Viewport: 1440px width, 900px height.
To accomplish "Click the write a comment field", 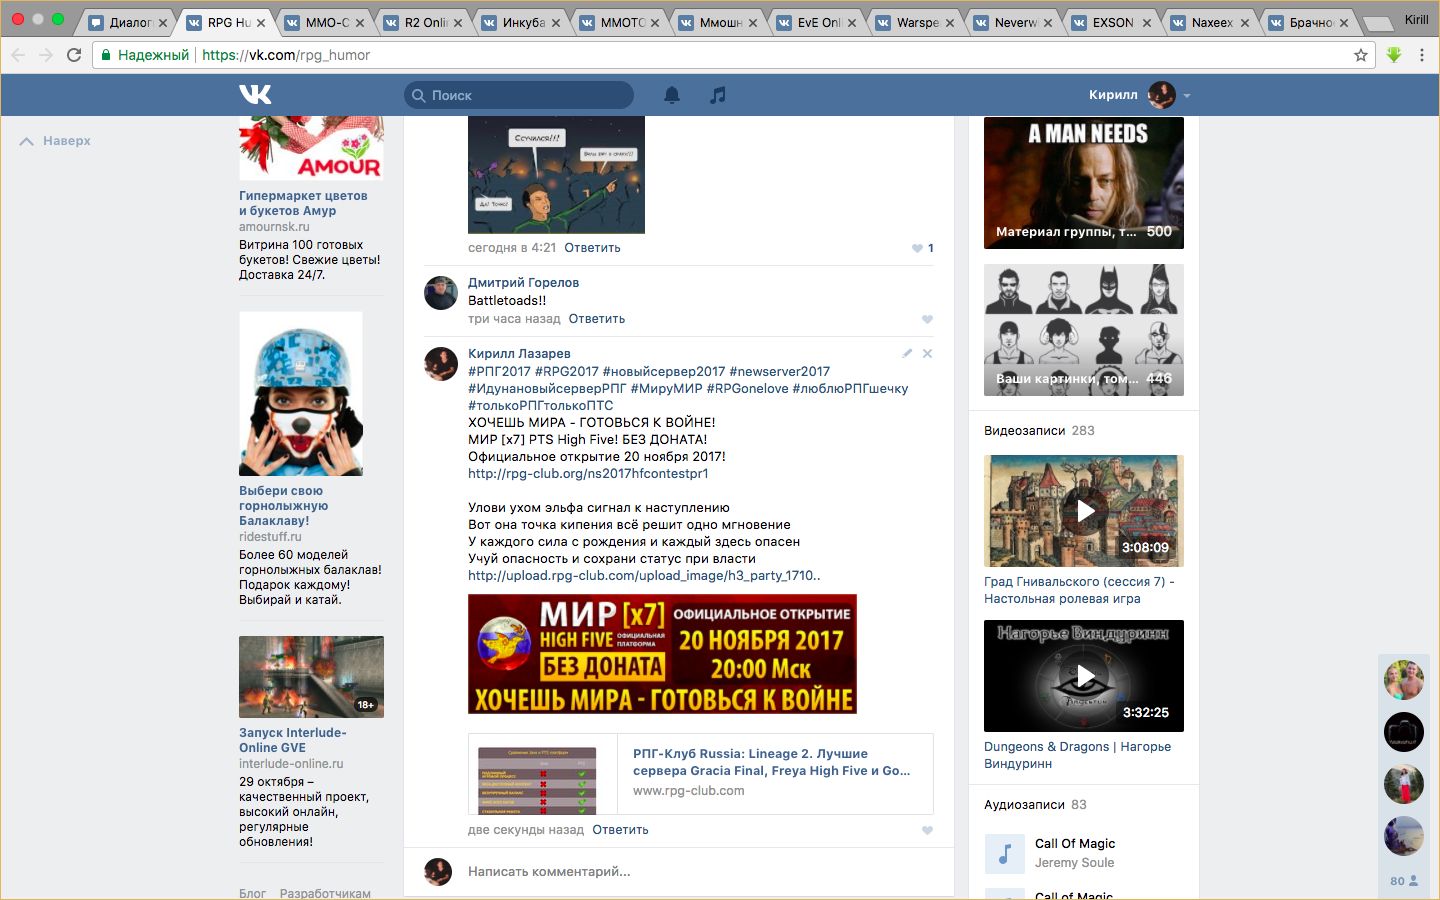I will 696,872.
